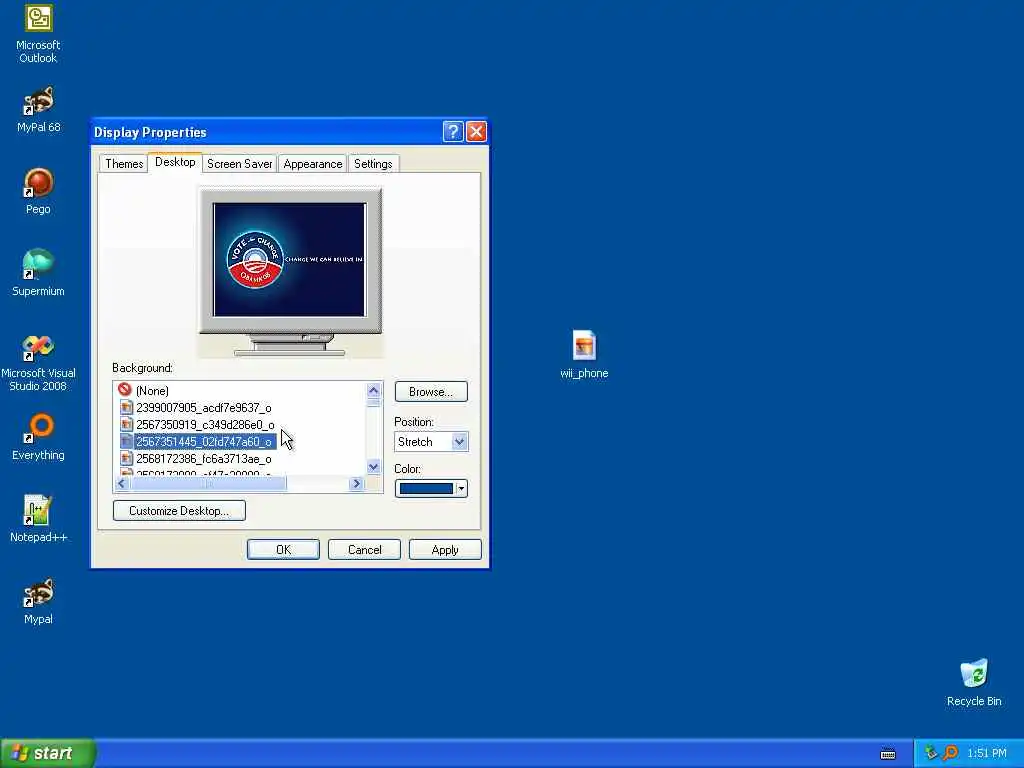Image resolution: width=1024 pixels, height=768 pixels.
Task: Switch to the Screen Saver tab
Action: tap(240, 164)
